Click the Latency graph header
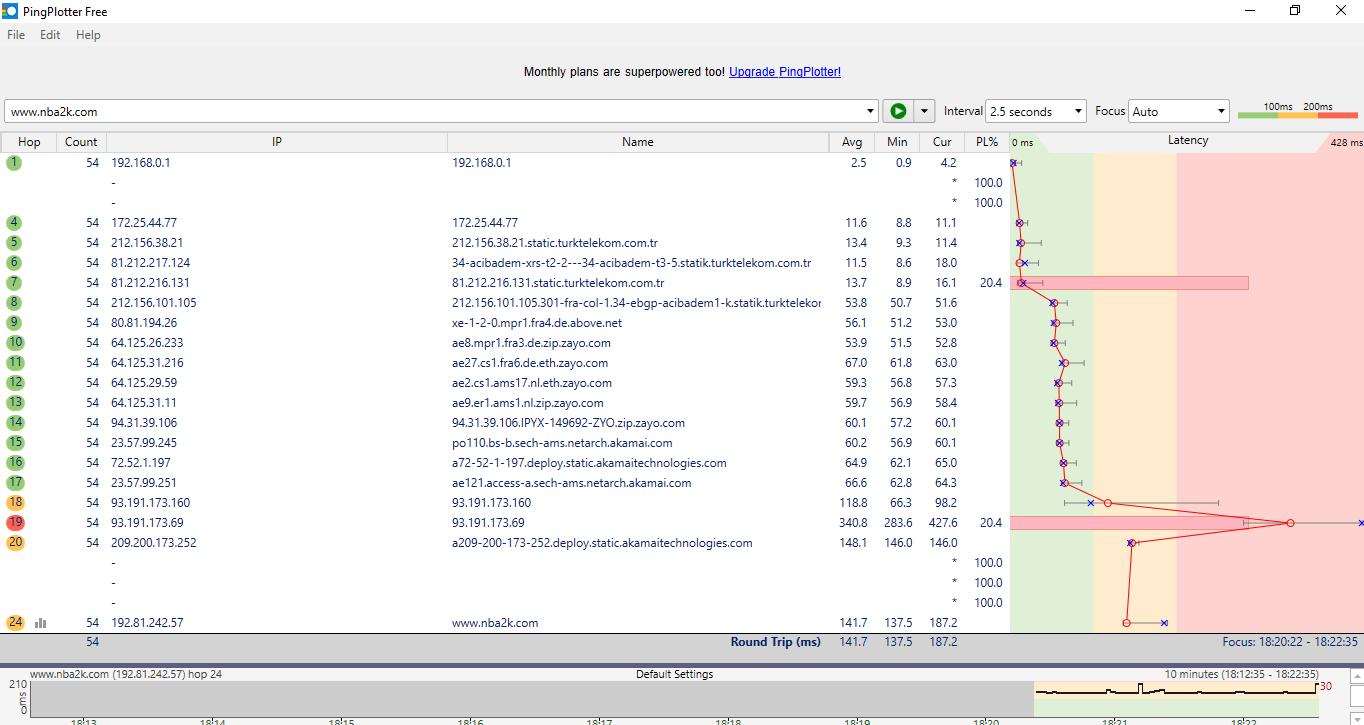Image resolution: width=1364 pixels, height=725 pixels. (x=1187, y=141)
